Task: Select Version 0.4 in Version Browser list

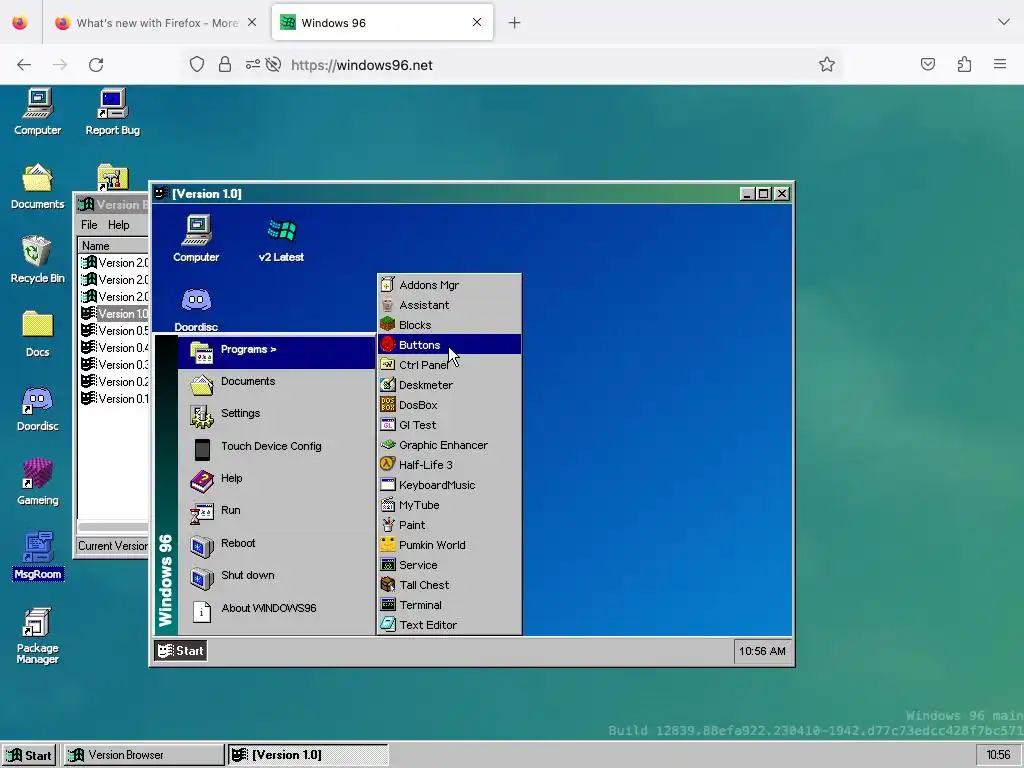Action: point(114,347)
